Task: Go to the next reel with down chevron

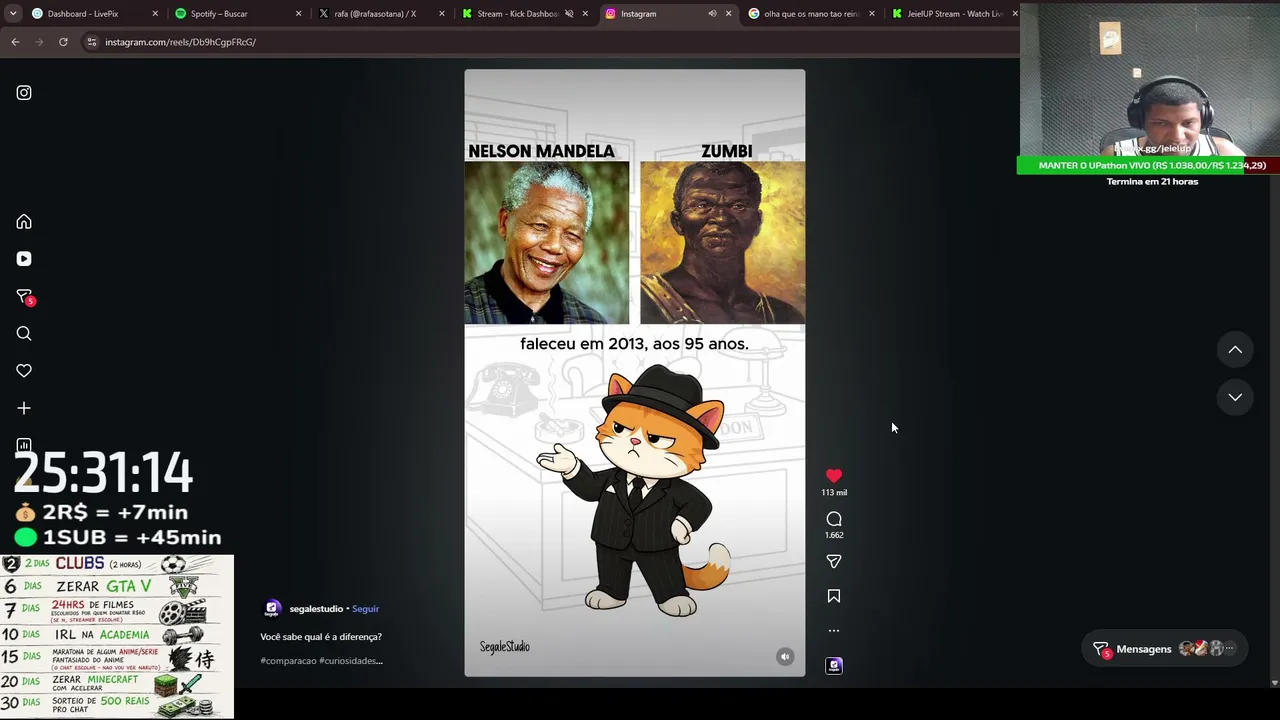Action: click(1235, 397)
